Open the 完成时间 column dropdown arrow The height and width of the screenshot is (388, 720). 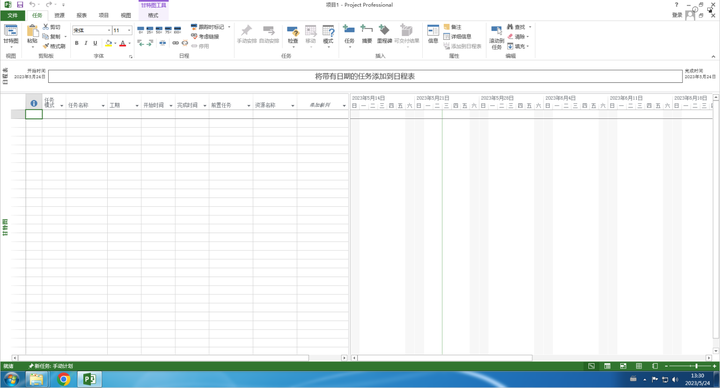pos(205,106)
